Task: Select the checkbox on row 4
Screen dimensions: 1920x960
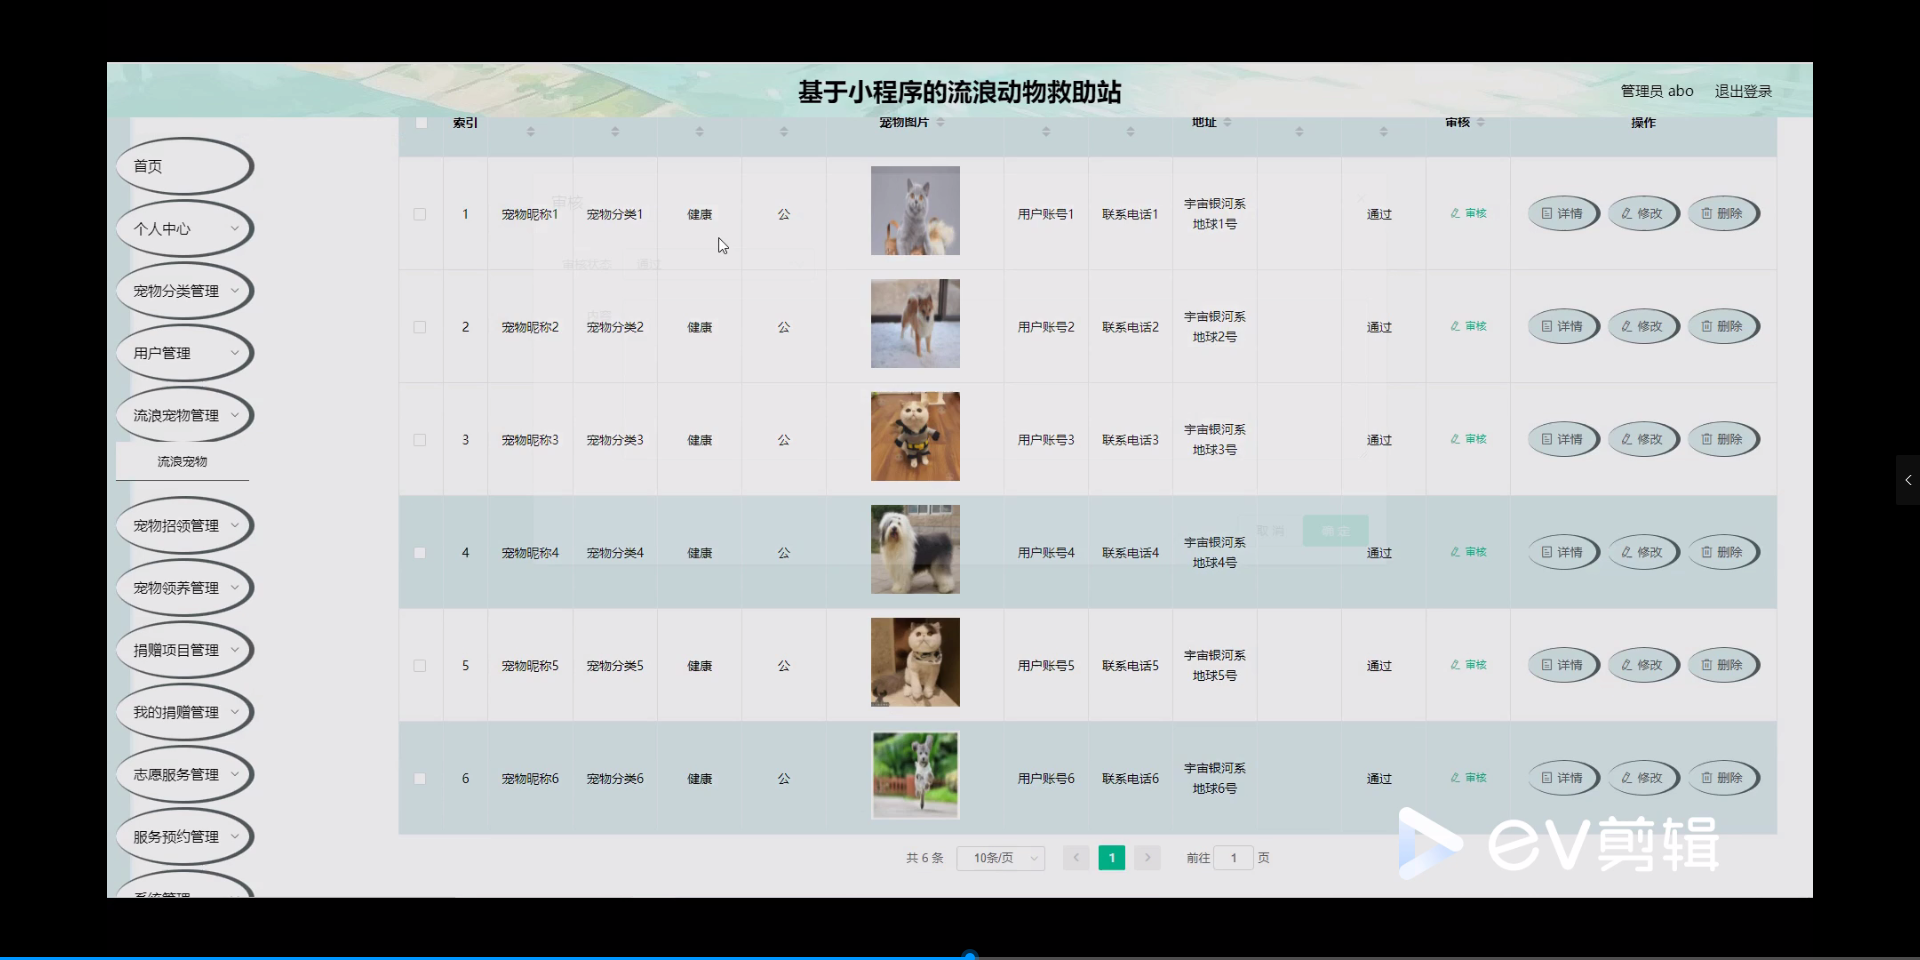Action: (420, 553)
